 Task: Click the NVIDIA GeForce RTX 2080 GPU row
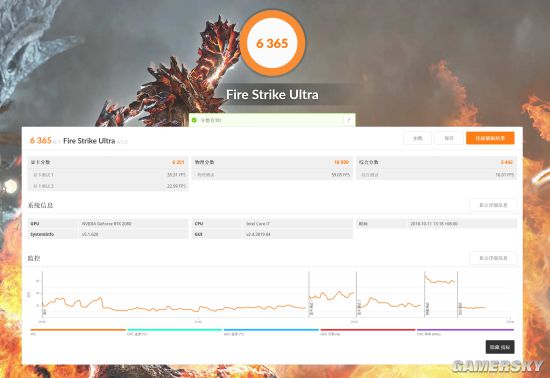[x=108, y=223]
